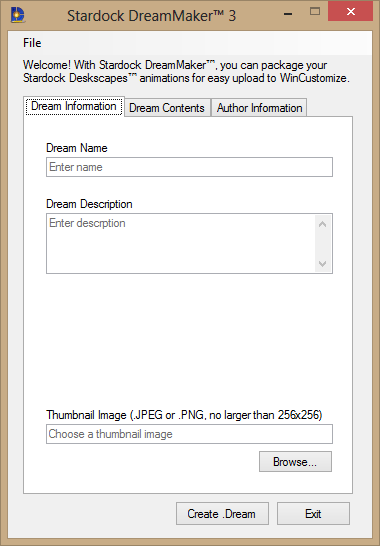Screen dimensions: 380x546
Task: Click the Stardock DreamMaker 3 window title
Action: [152, 16]
